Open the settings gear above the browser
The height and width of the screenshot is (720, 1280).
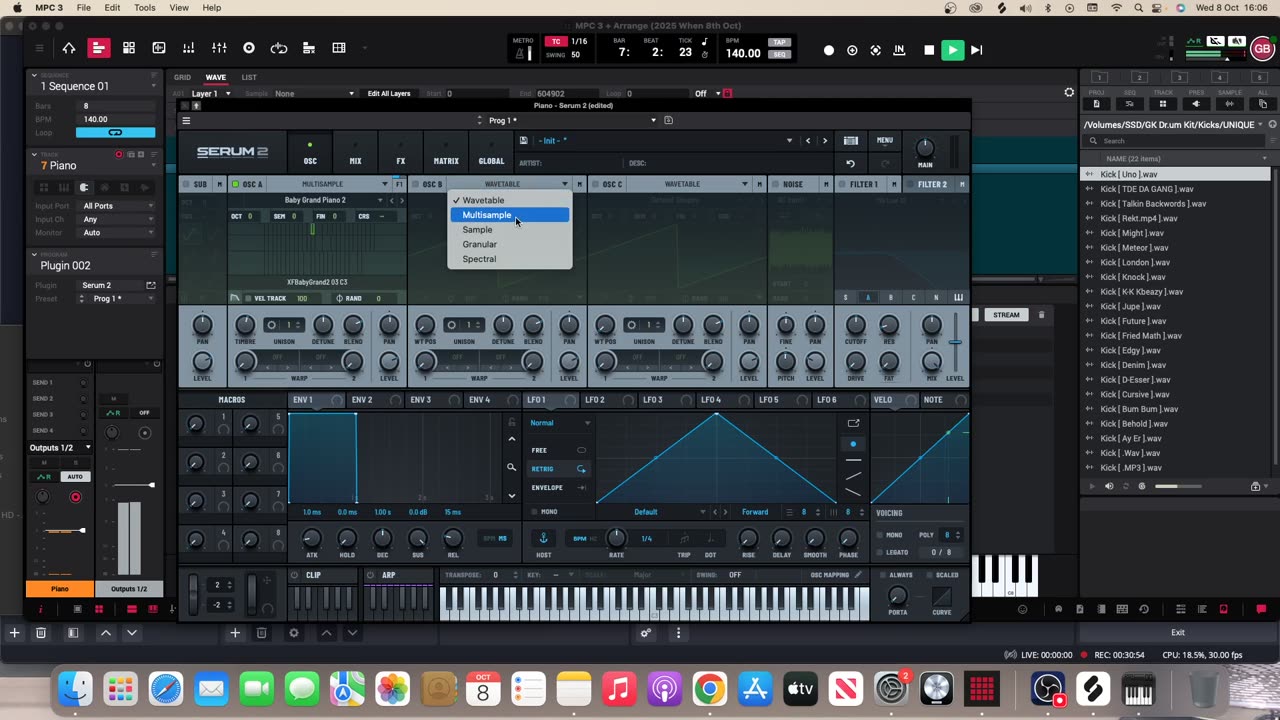tap(1069, 93)
